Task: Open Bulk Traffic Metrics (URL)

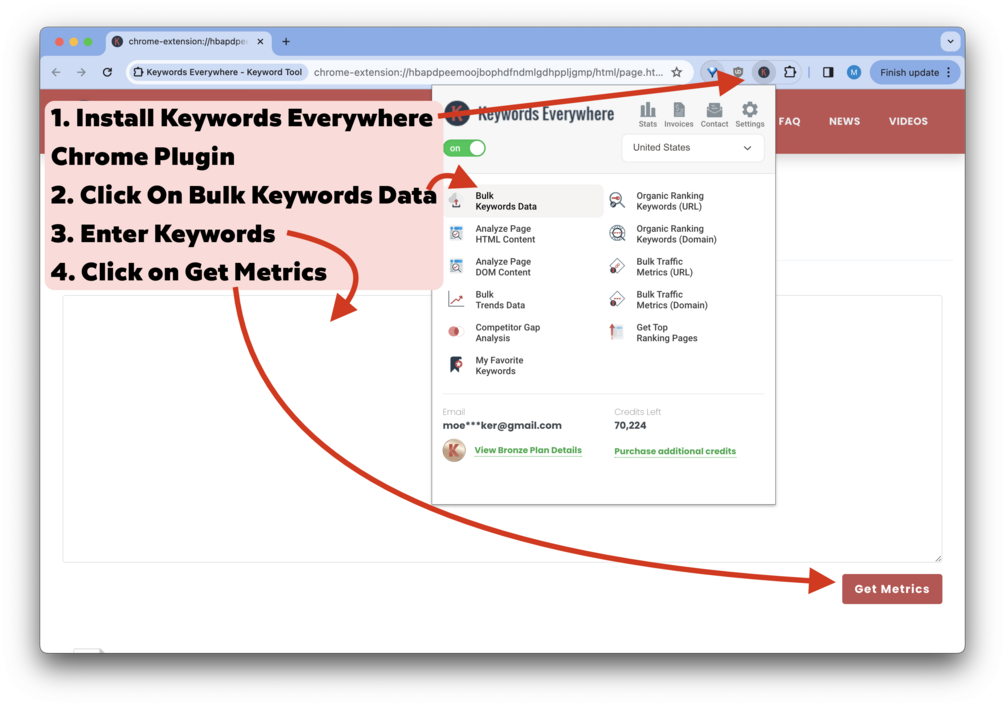Action: click(665, 267)
